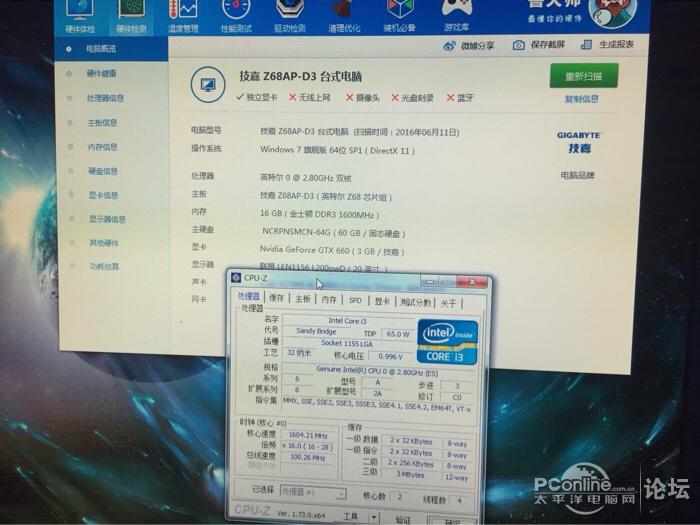Click the 鲁大师 mascot avatar
Screen dimensions: 700x525
coord(612,12)
